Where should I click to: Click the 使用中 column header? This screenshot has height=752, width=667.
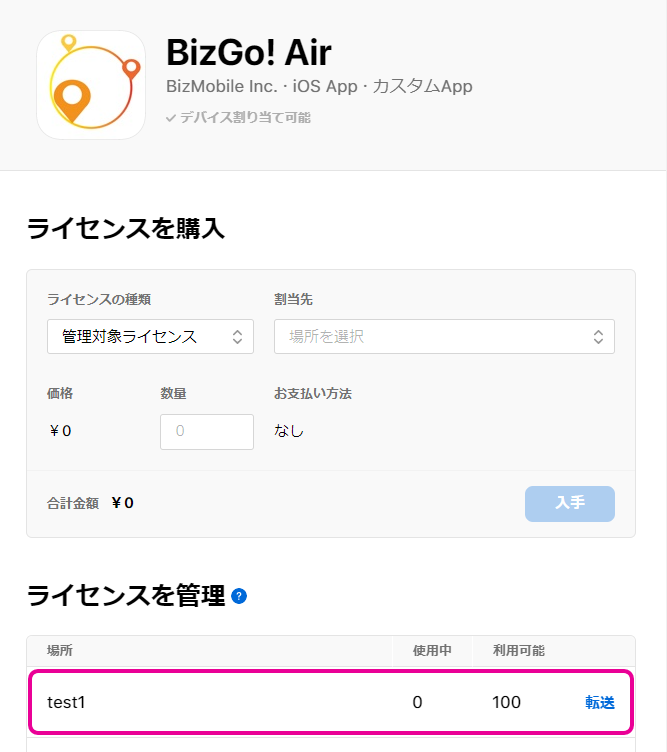[432, 651]
